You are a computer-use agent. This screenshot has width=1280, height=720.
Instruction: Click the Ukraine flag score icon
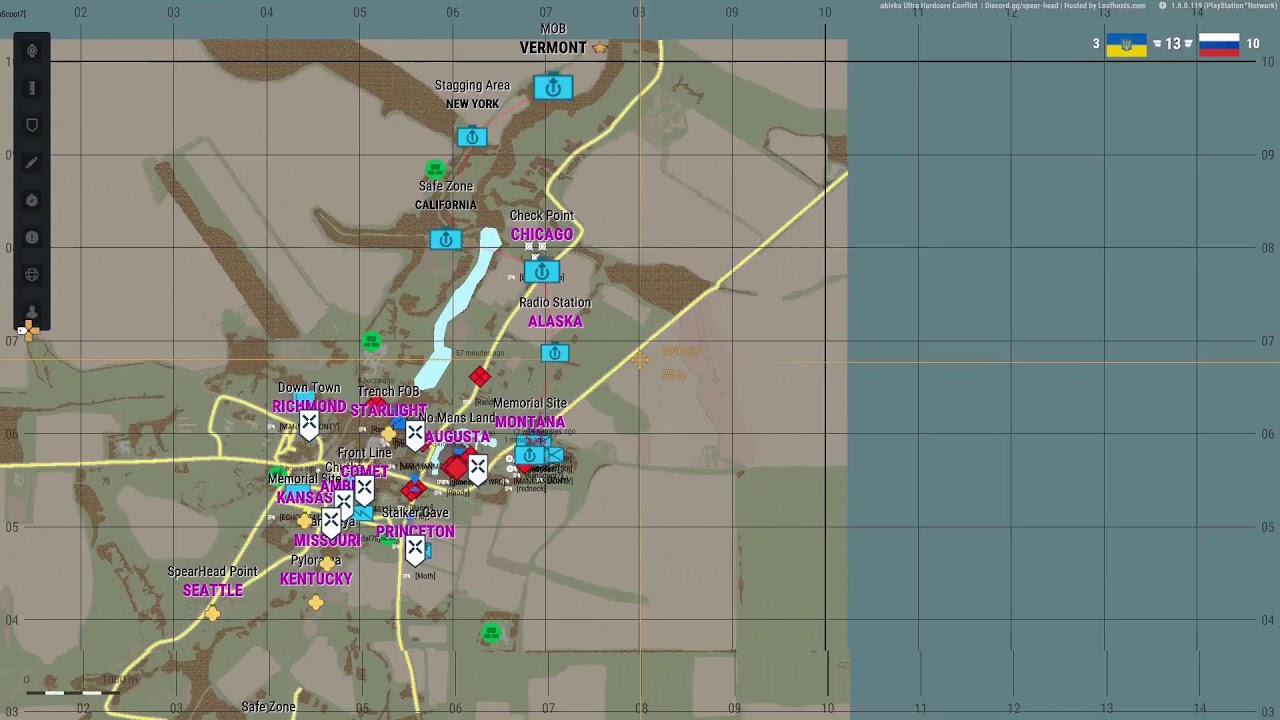pyautogui.click(x=1126, y=44)
